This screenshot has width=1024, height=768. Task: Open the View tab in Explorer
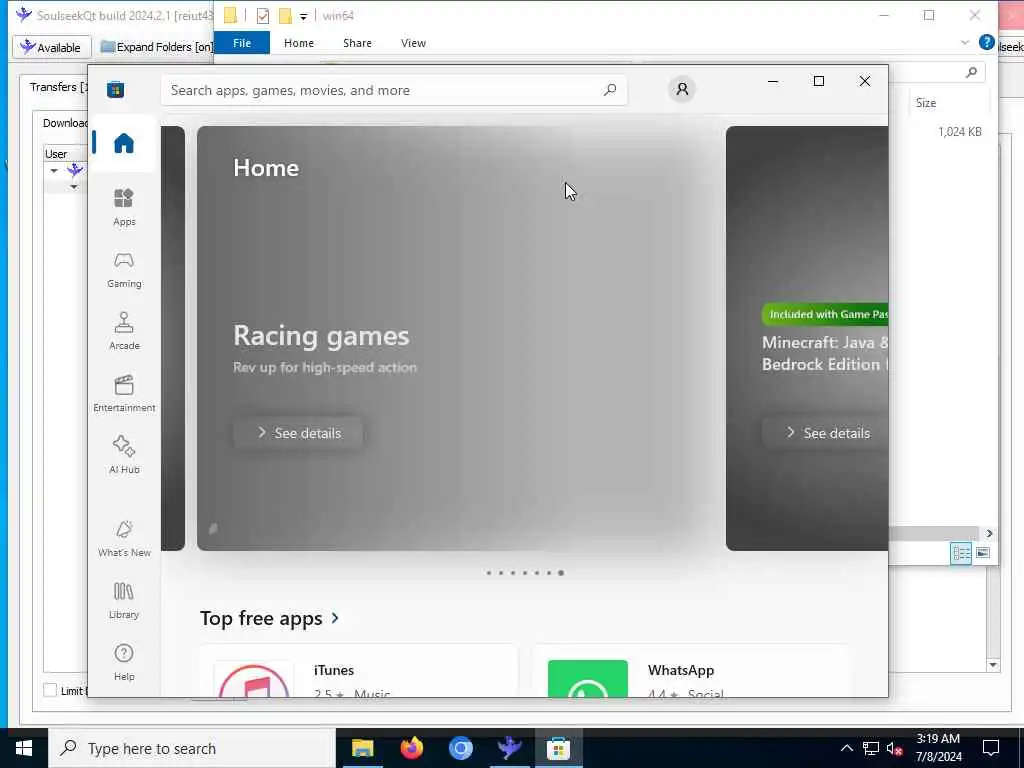pyautogui.click(x=413, y=43)
